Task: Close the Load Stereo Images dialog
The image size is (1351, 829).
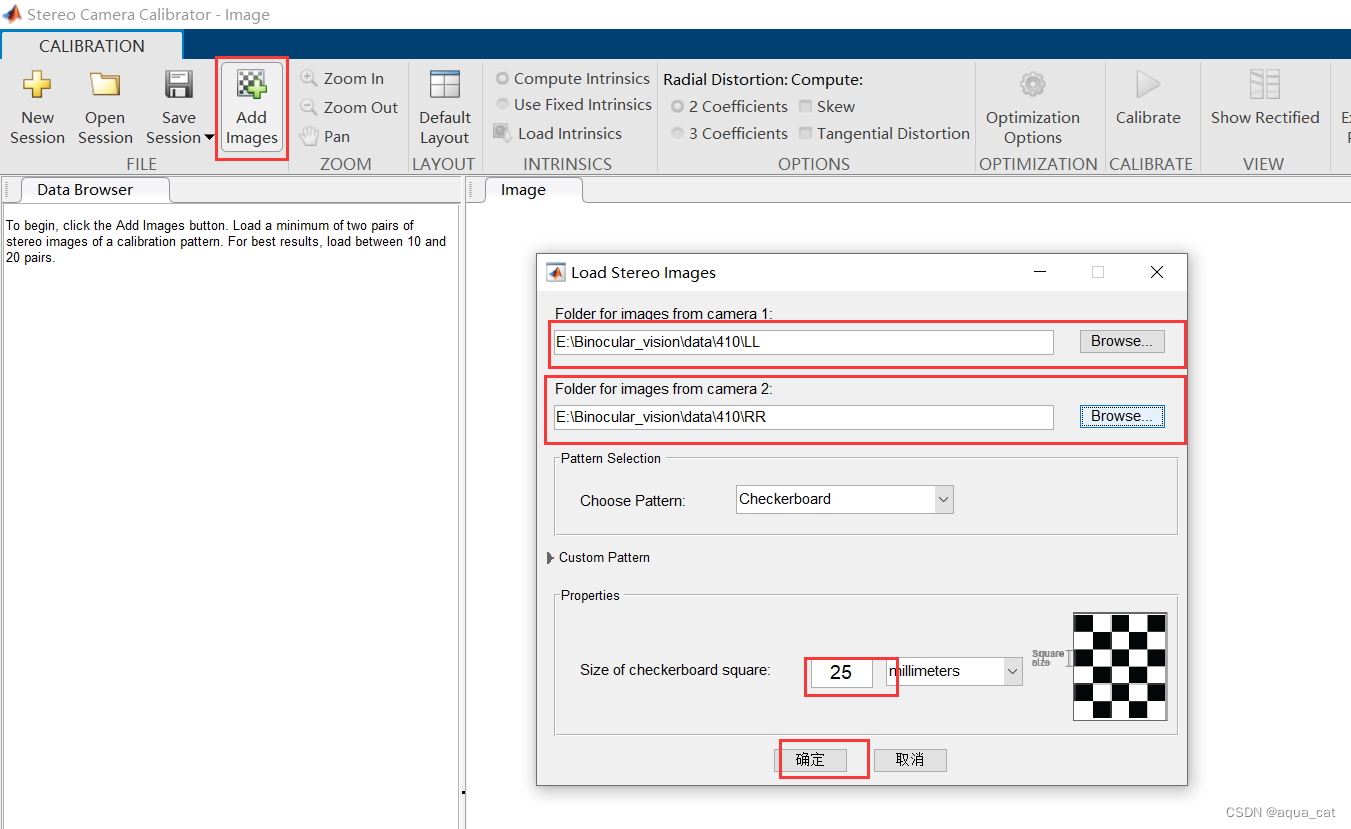Action: pyautogui.click(x=1157, y=272)
